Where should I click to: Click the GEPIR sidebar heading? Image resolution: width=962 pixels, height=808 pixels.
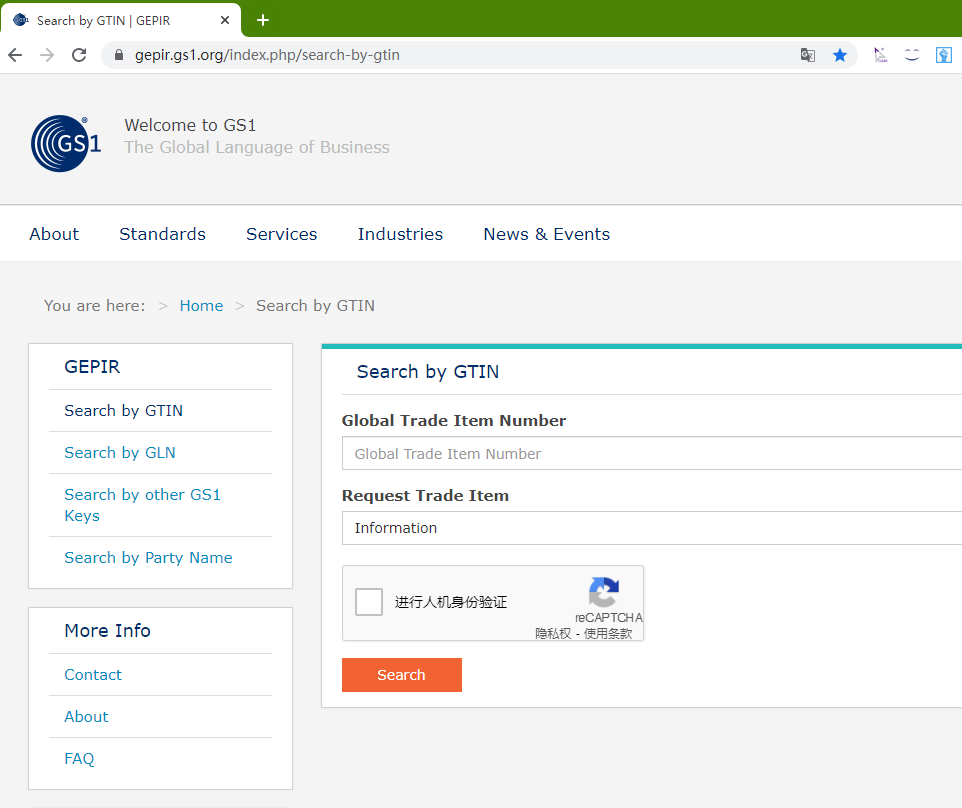click(x=92, y=367)
